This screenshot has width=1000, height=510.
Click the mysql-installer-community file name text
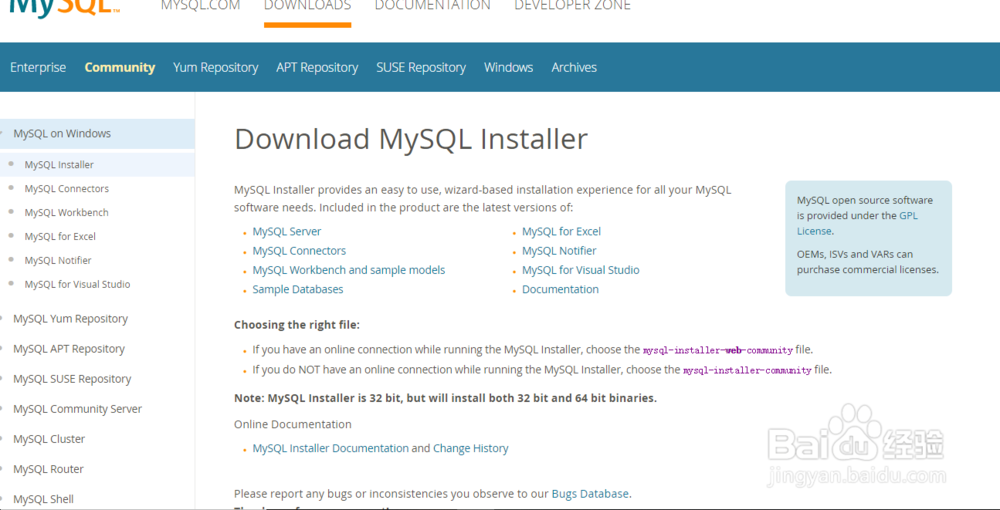[x=747, y=370]
